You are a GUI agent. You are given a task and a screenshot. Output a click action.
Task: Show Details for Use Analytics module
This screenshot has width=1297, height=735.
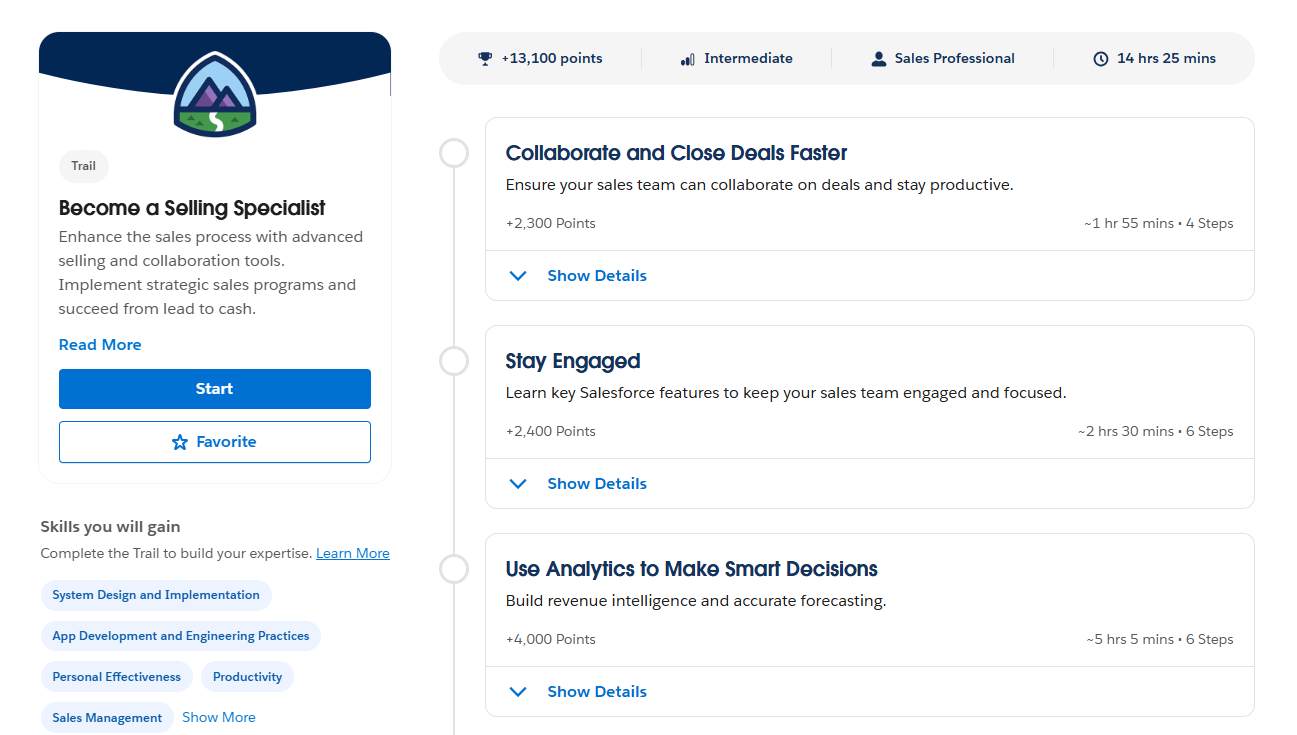click(597, 692)
